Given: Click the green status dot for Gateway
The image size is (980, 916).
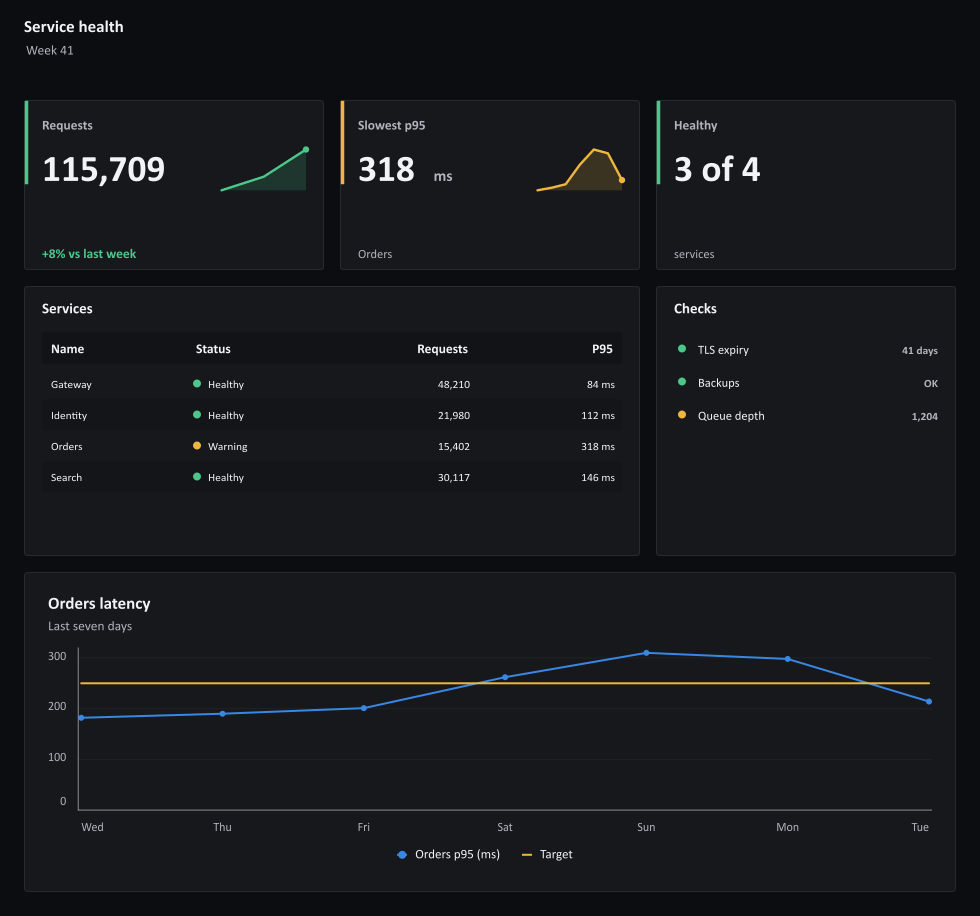Looking at the screenshot, I should coord(197,384).
